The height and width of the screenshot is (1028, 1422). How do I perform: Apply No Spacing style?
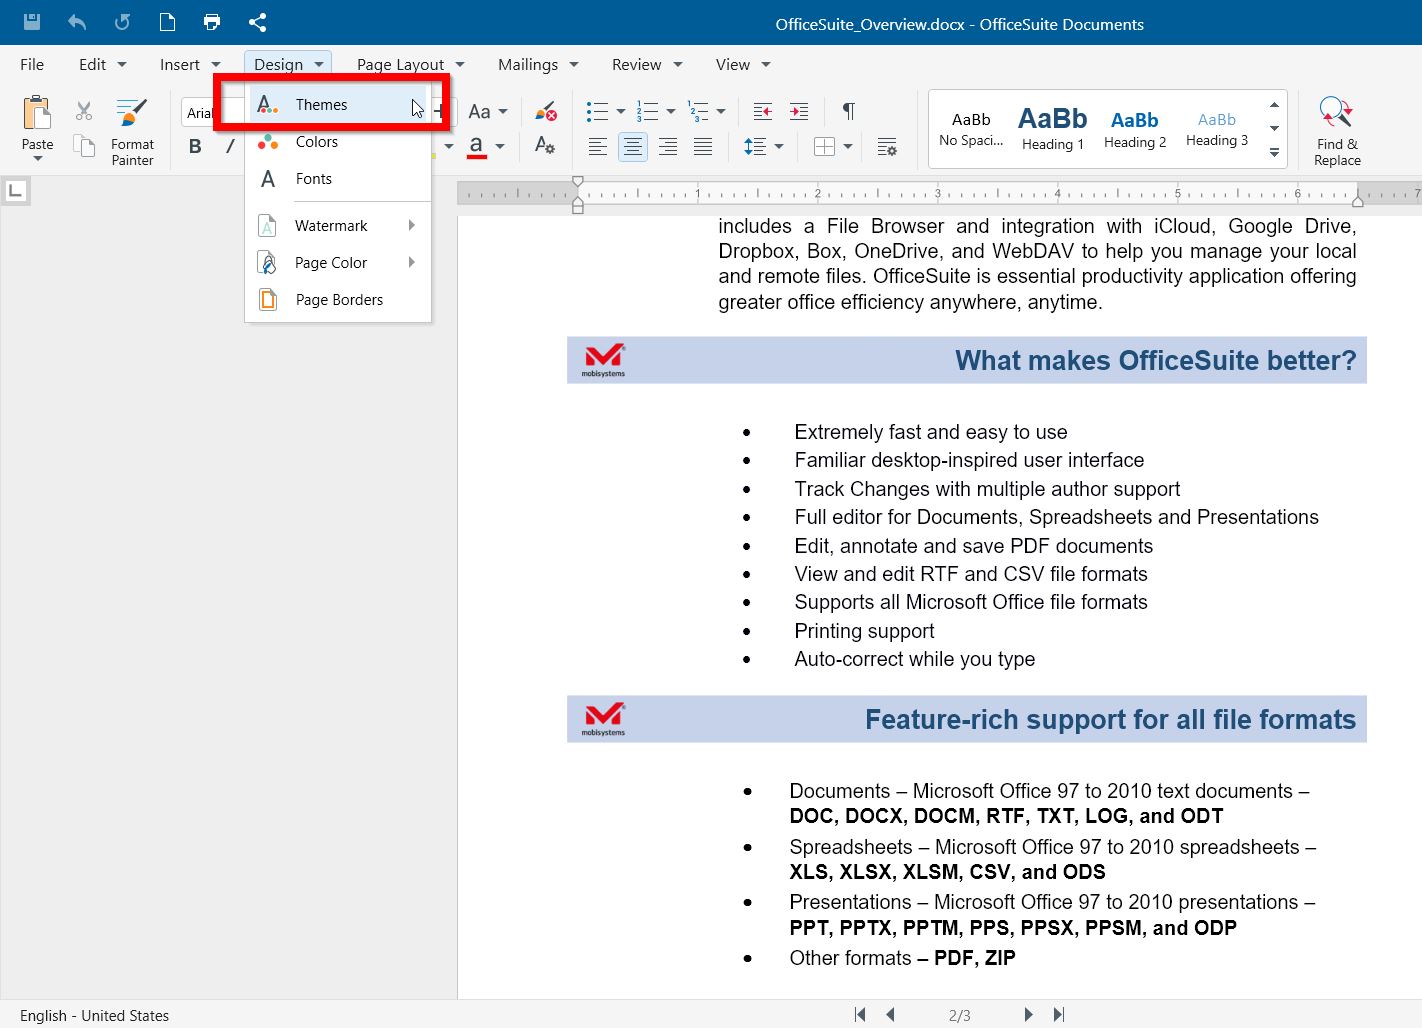pyautogui.click(x=971, y=129)
